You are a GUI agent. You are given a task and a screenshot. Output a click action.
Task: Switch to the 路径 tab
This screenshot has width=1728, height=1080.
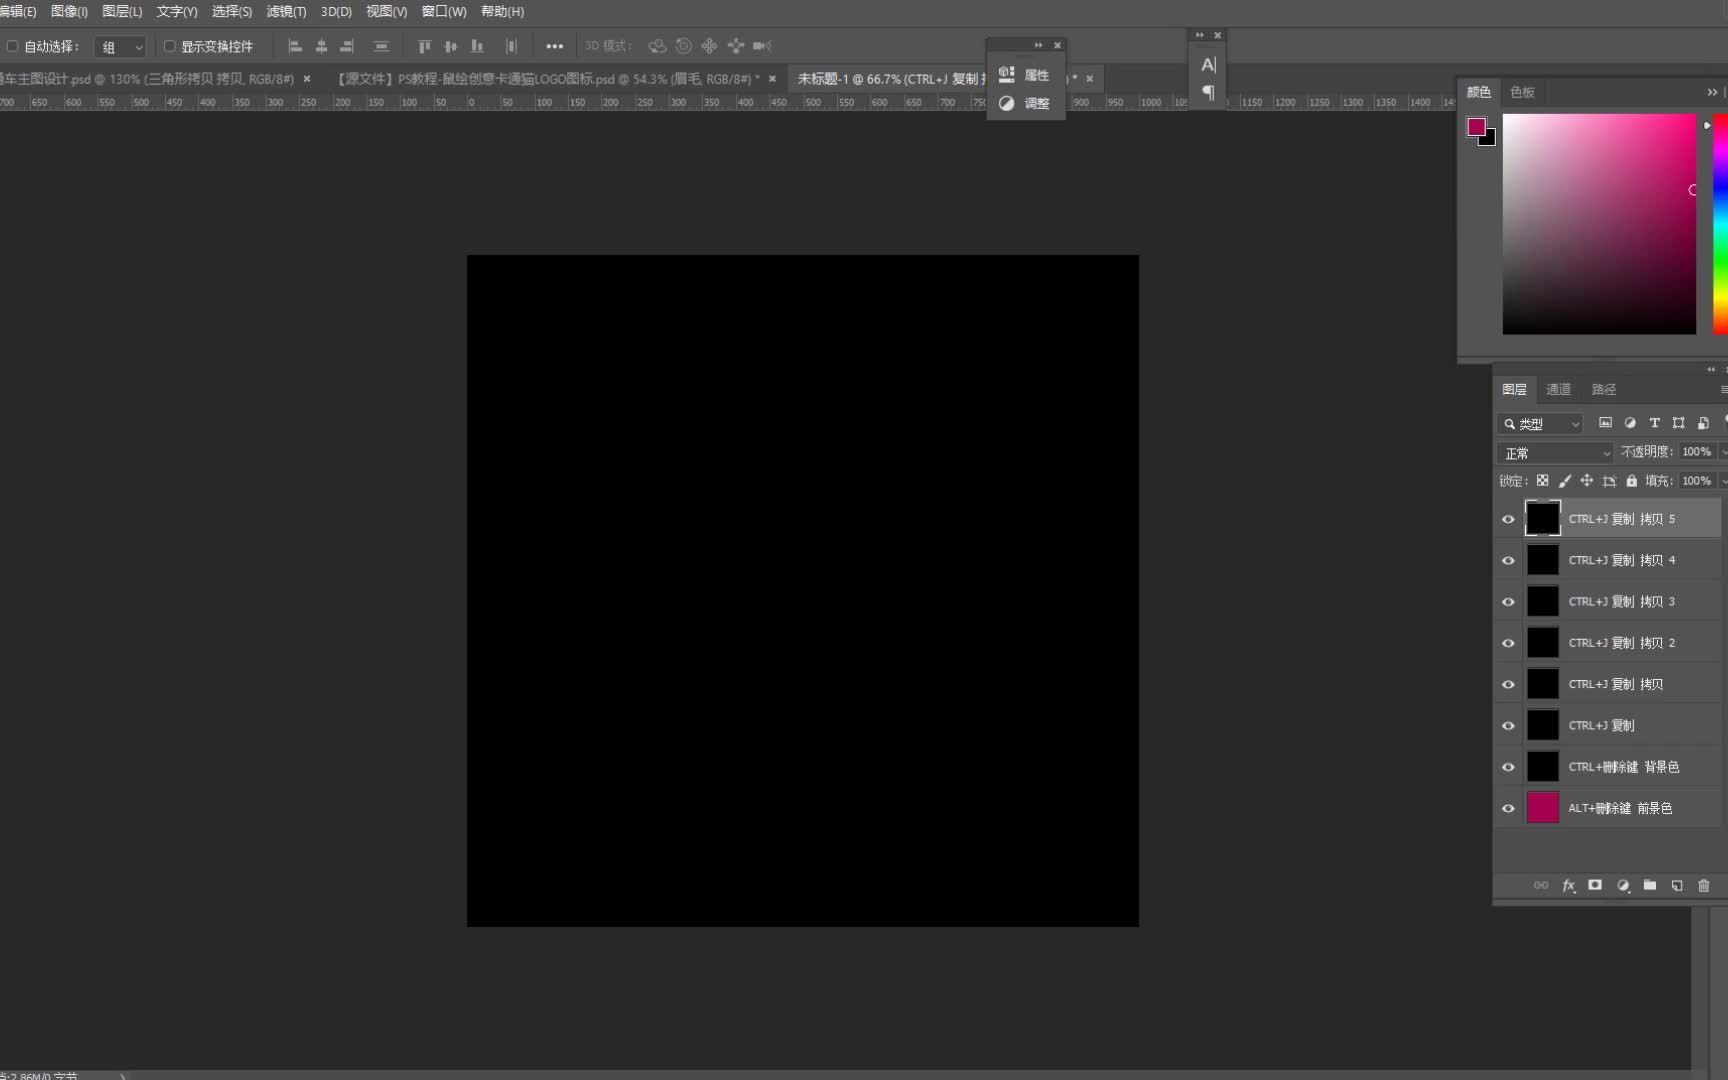[1604, 389]
